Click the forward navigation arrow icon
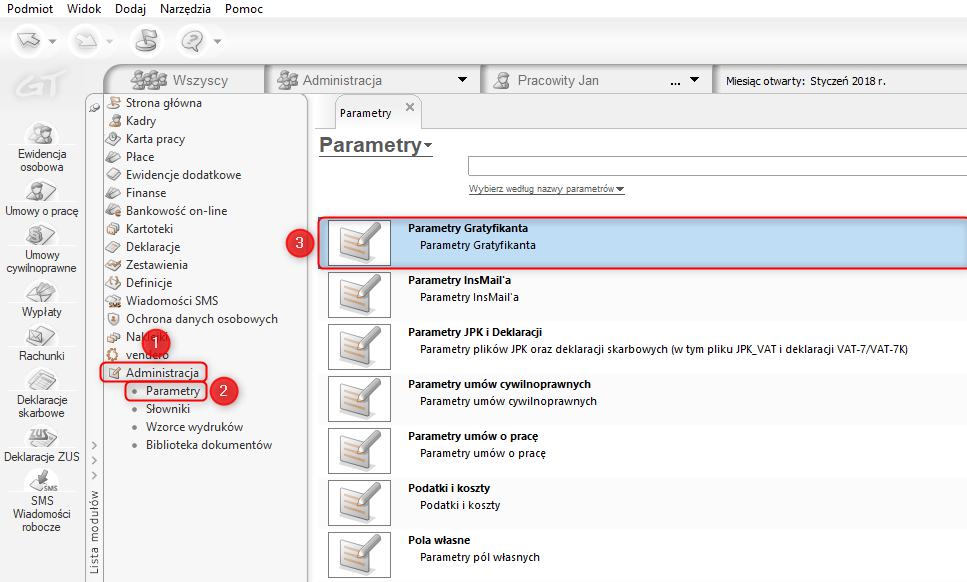The image size is (967, 582). click(x=85, y=41)
